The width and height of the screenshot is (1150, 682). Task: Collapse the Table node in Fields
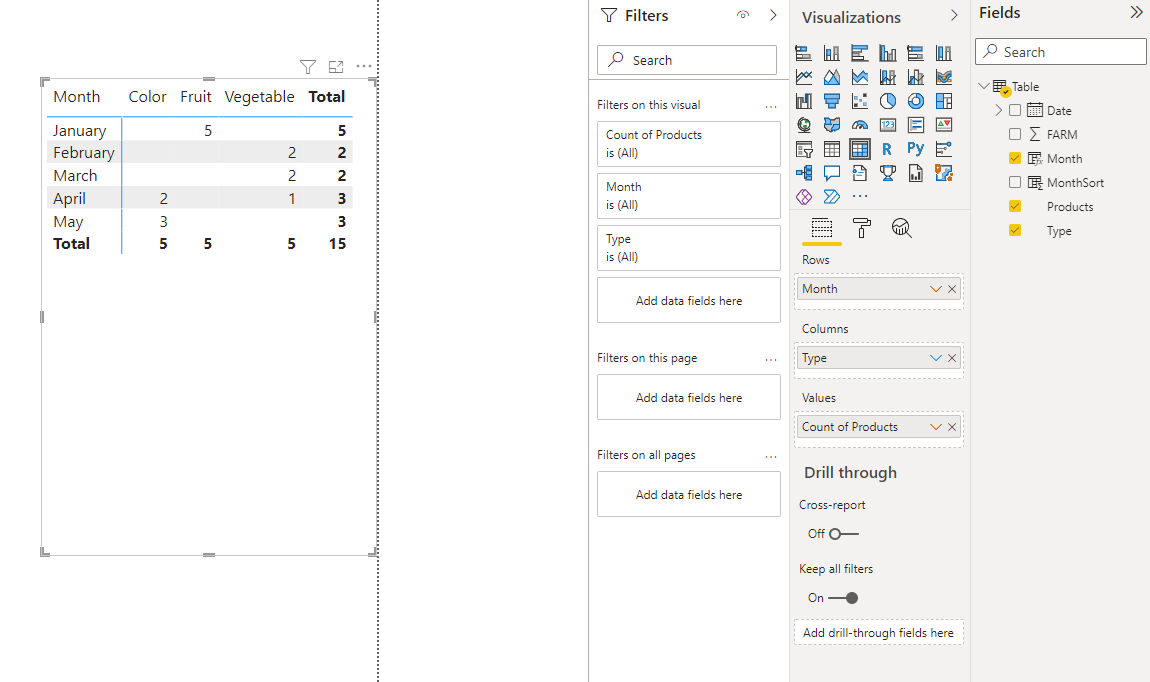click(x=984, y=87)
